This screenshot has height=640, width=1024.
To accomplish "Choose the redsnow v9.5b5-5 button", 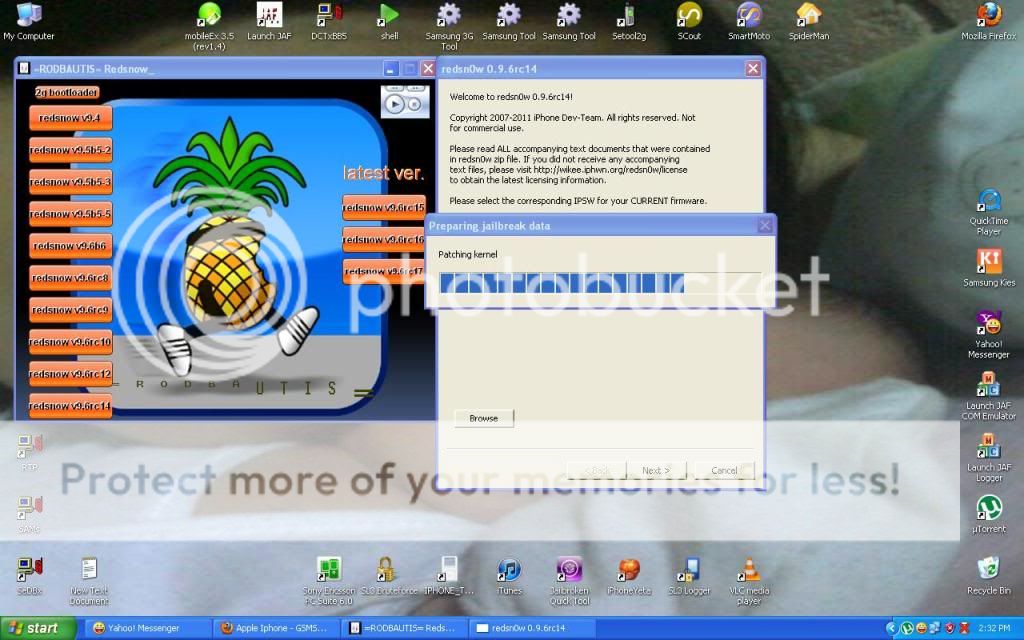I will coord(70,214).
